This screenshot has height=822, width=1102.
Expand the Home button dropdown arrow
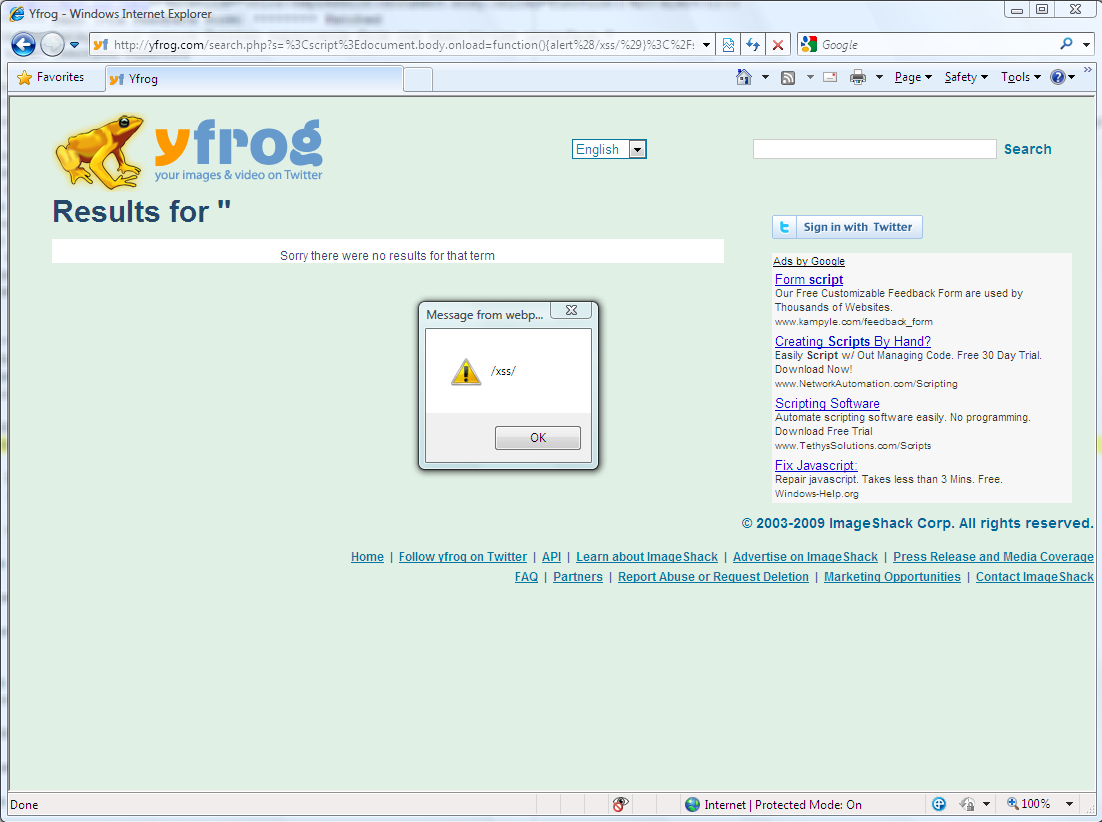click(765, 77)
